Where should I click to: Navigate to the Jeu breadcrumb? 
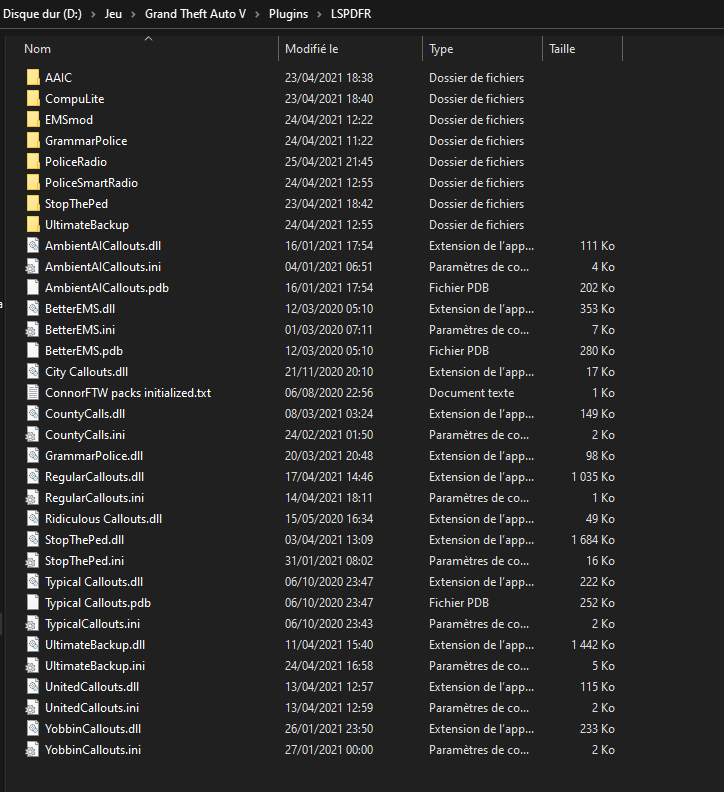coord(113,14)
